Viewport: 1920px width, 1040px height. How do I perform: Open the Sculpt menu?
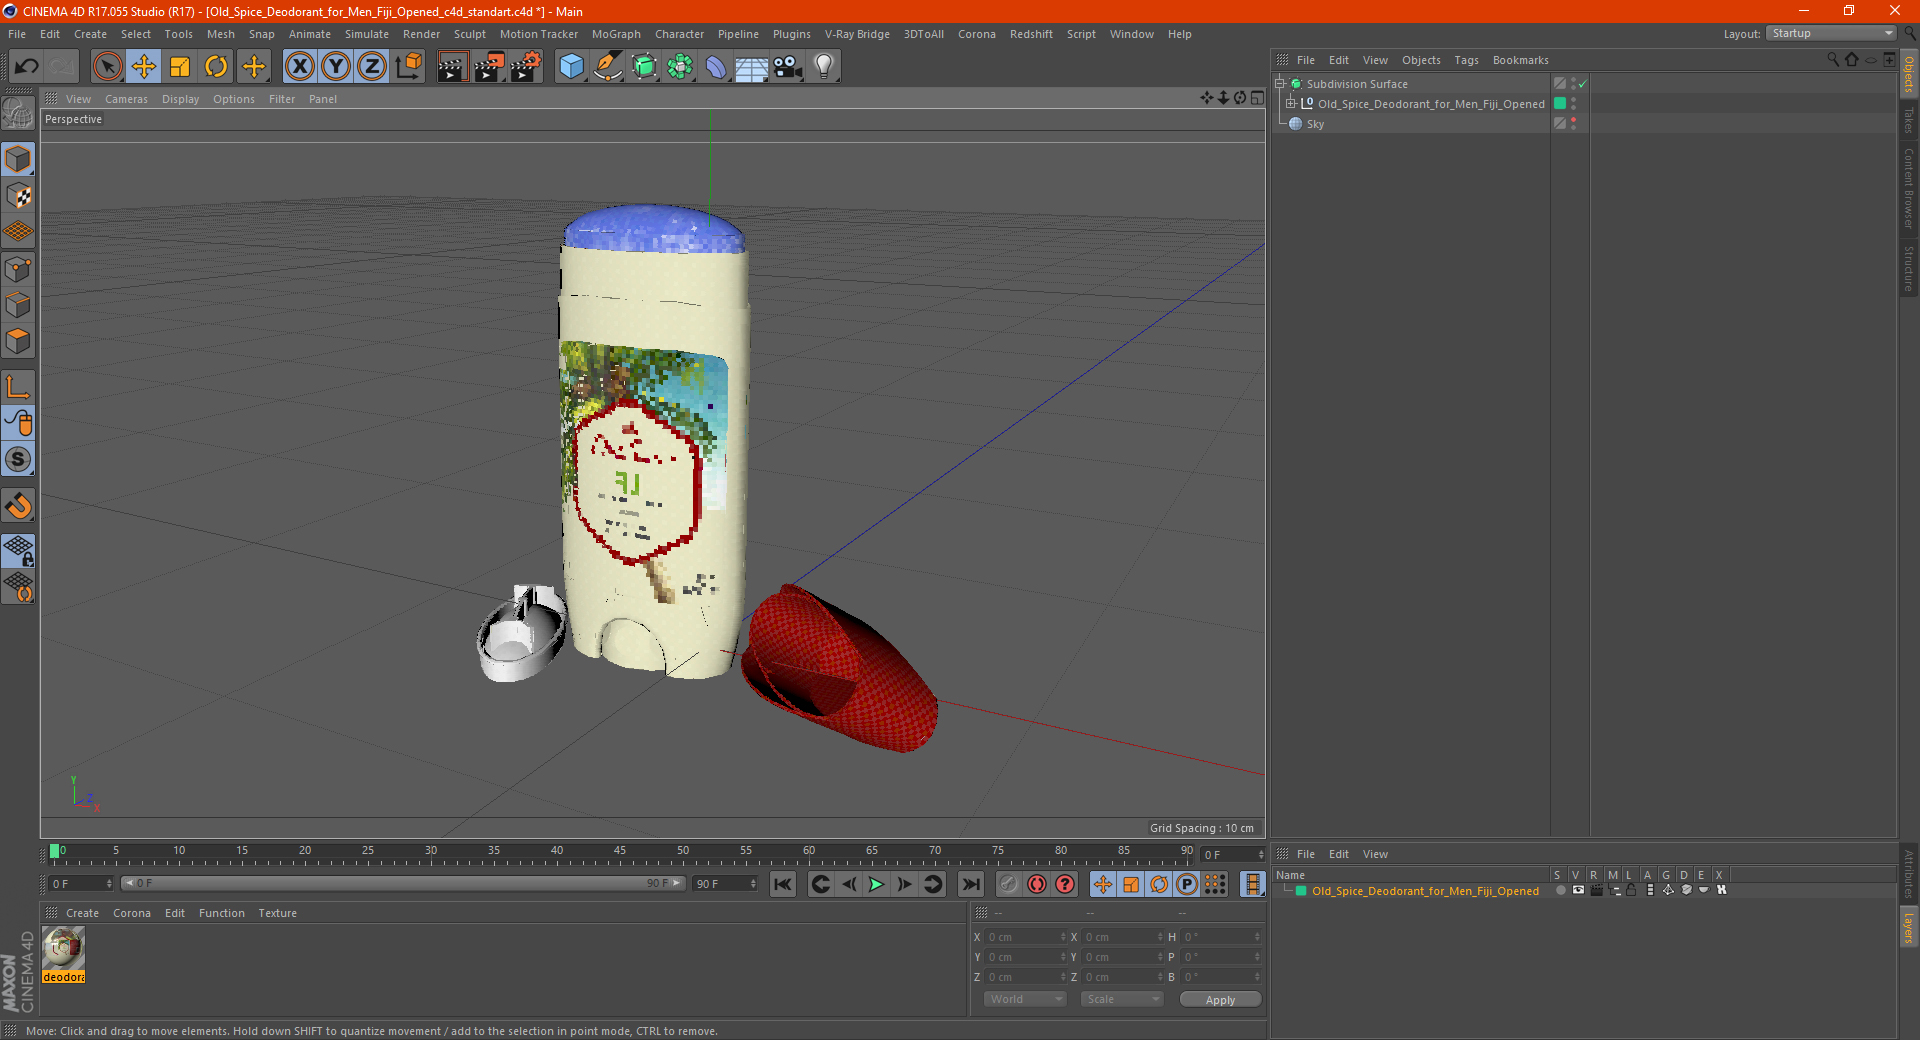tap(469, 34)
